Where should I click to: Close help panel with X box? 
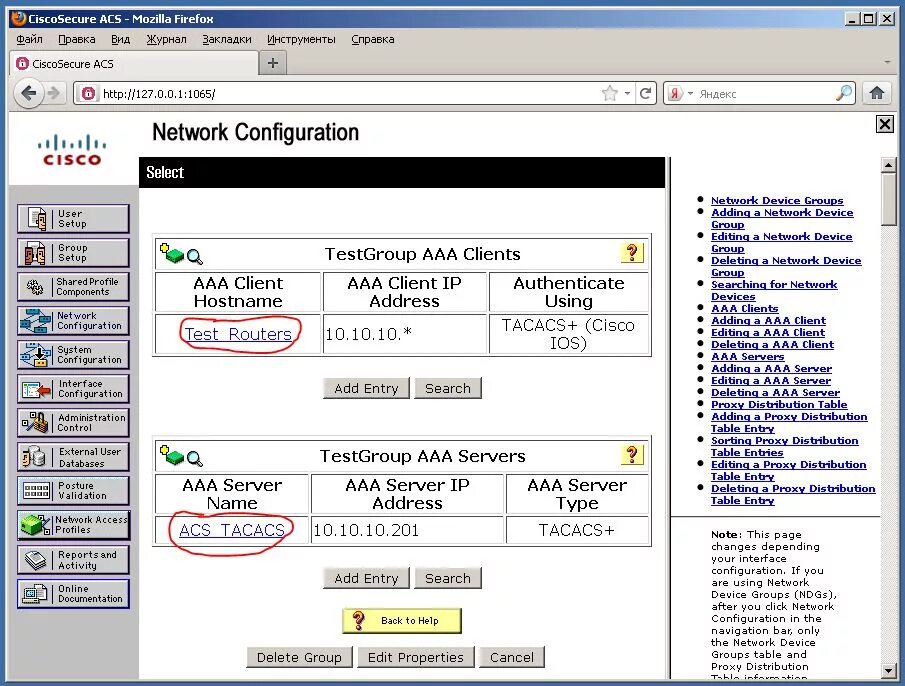pyautogui.click(x=884, y=124)
